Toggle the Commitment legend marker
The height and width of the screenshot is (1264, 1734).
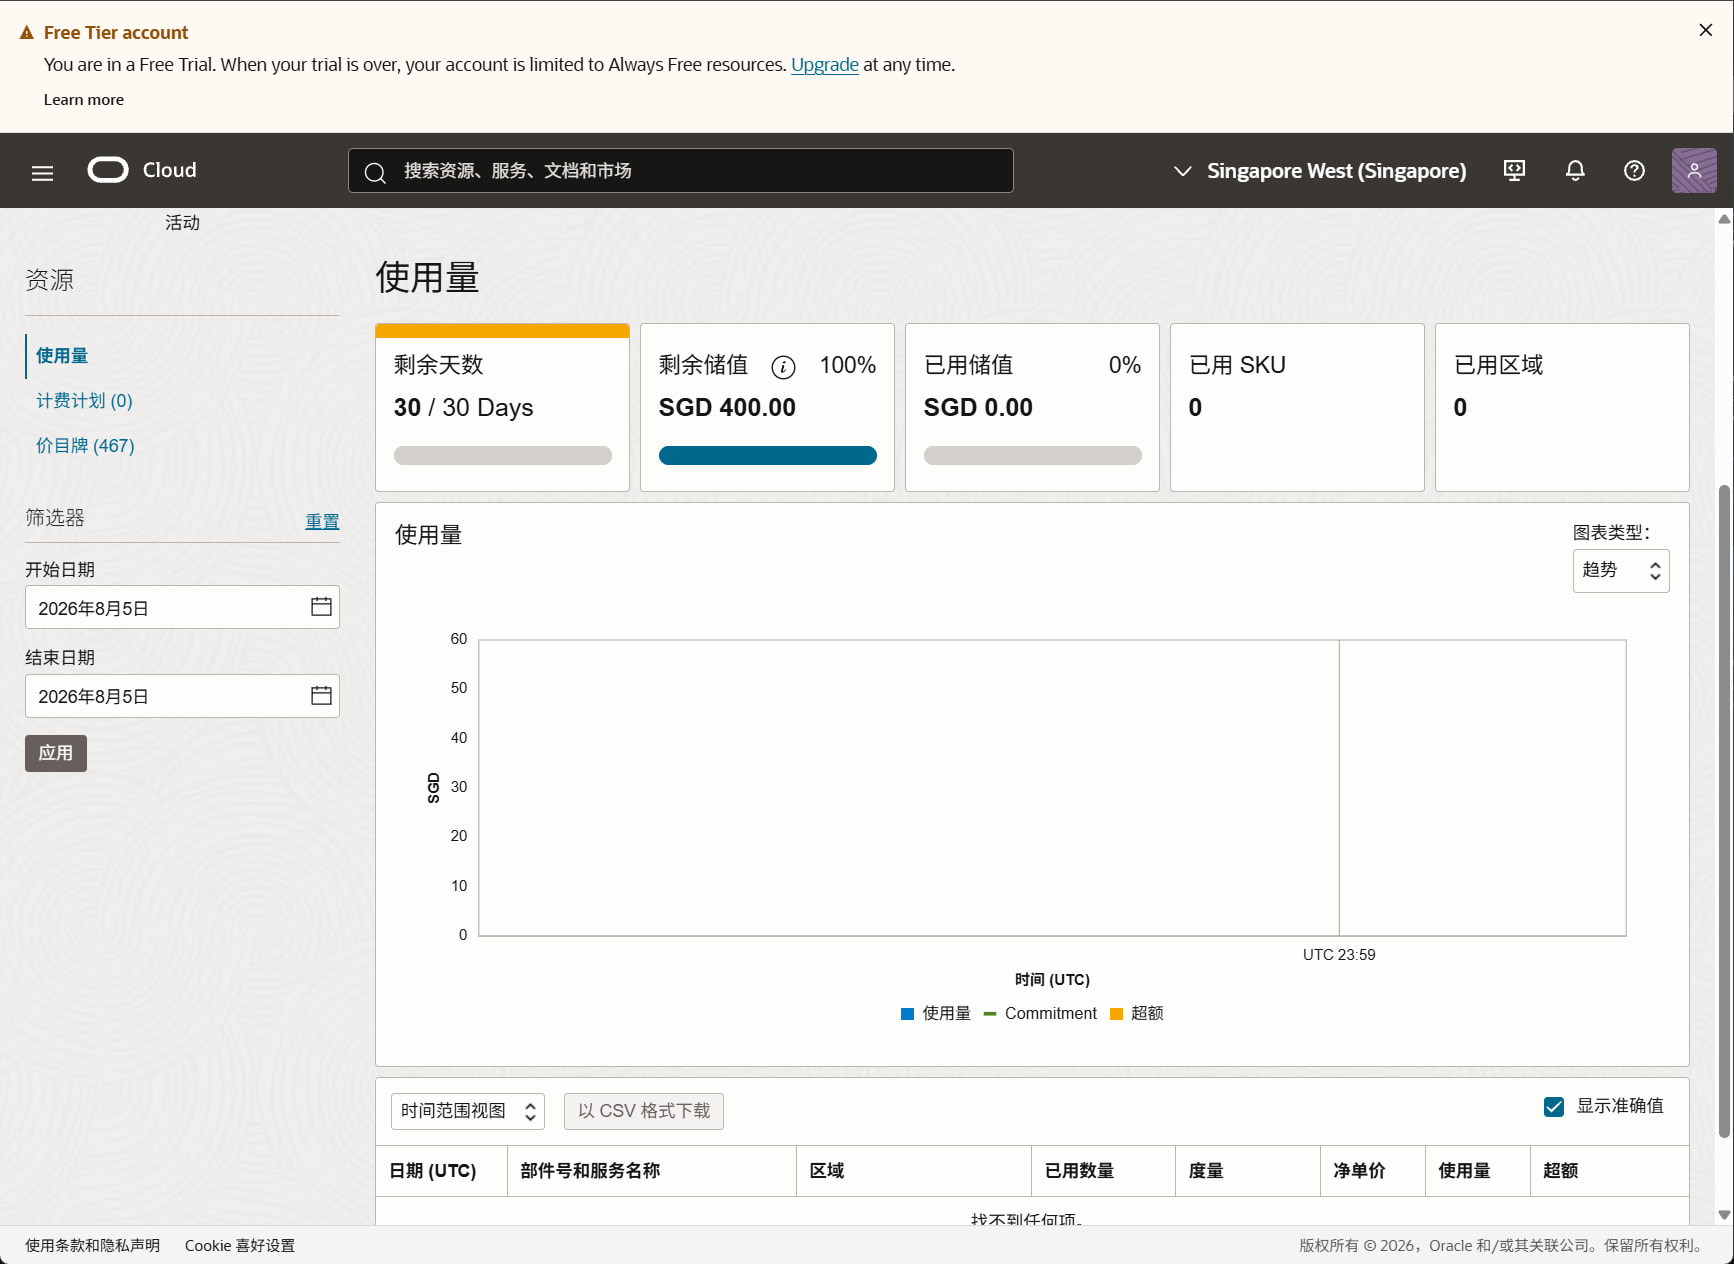(990, 1013)
